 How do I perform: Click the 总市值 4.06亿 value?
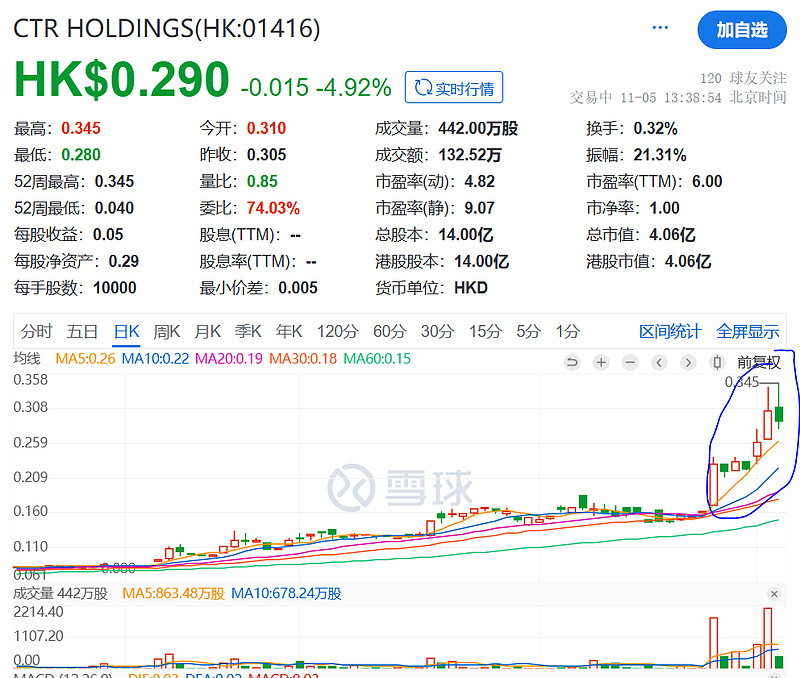[x=672, y=235]
